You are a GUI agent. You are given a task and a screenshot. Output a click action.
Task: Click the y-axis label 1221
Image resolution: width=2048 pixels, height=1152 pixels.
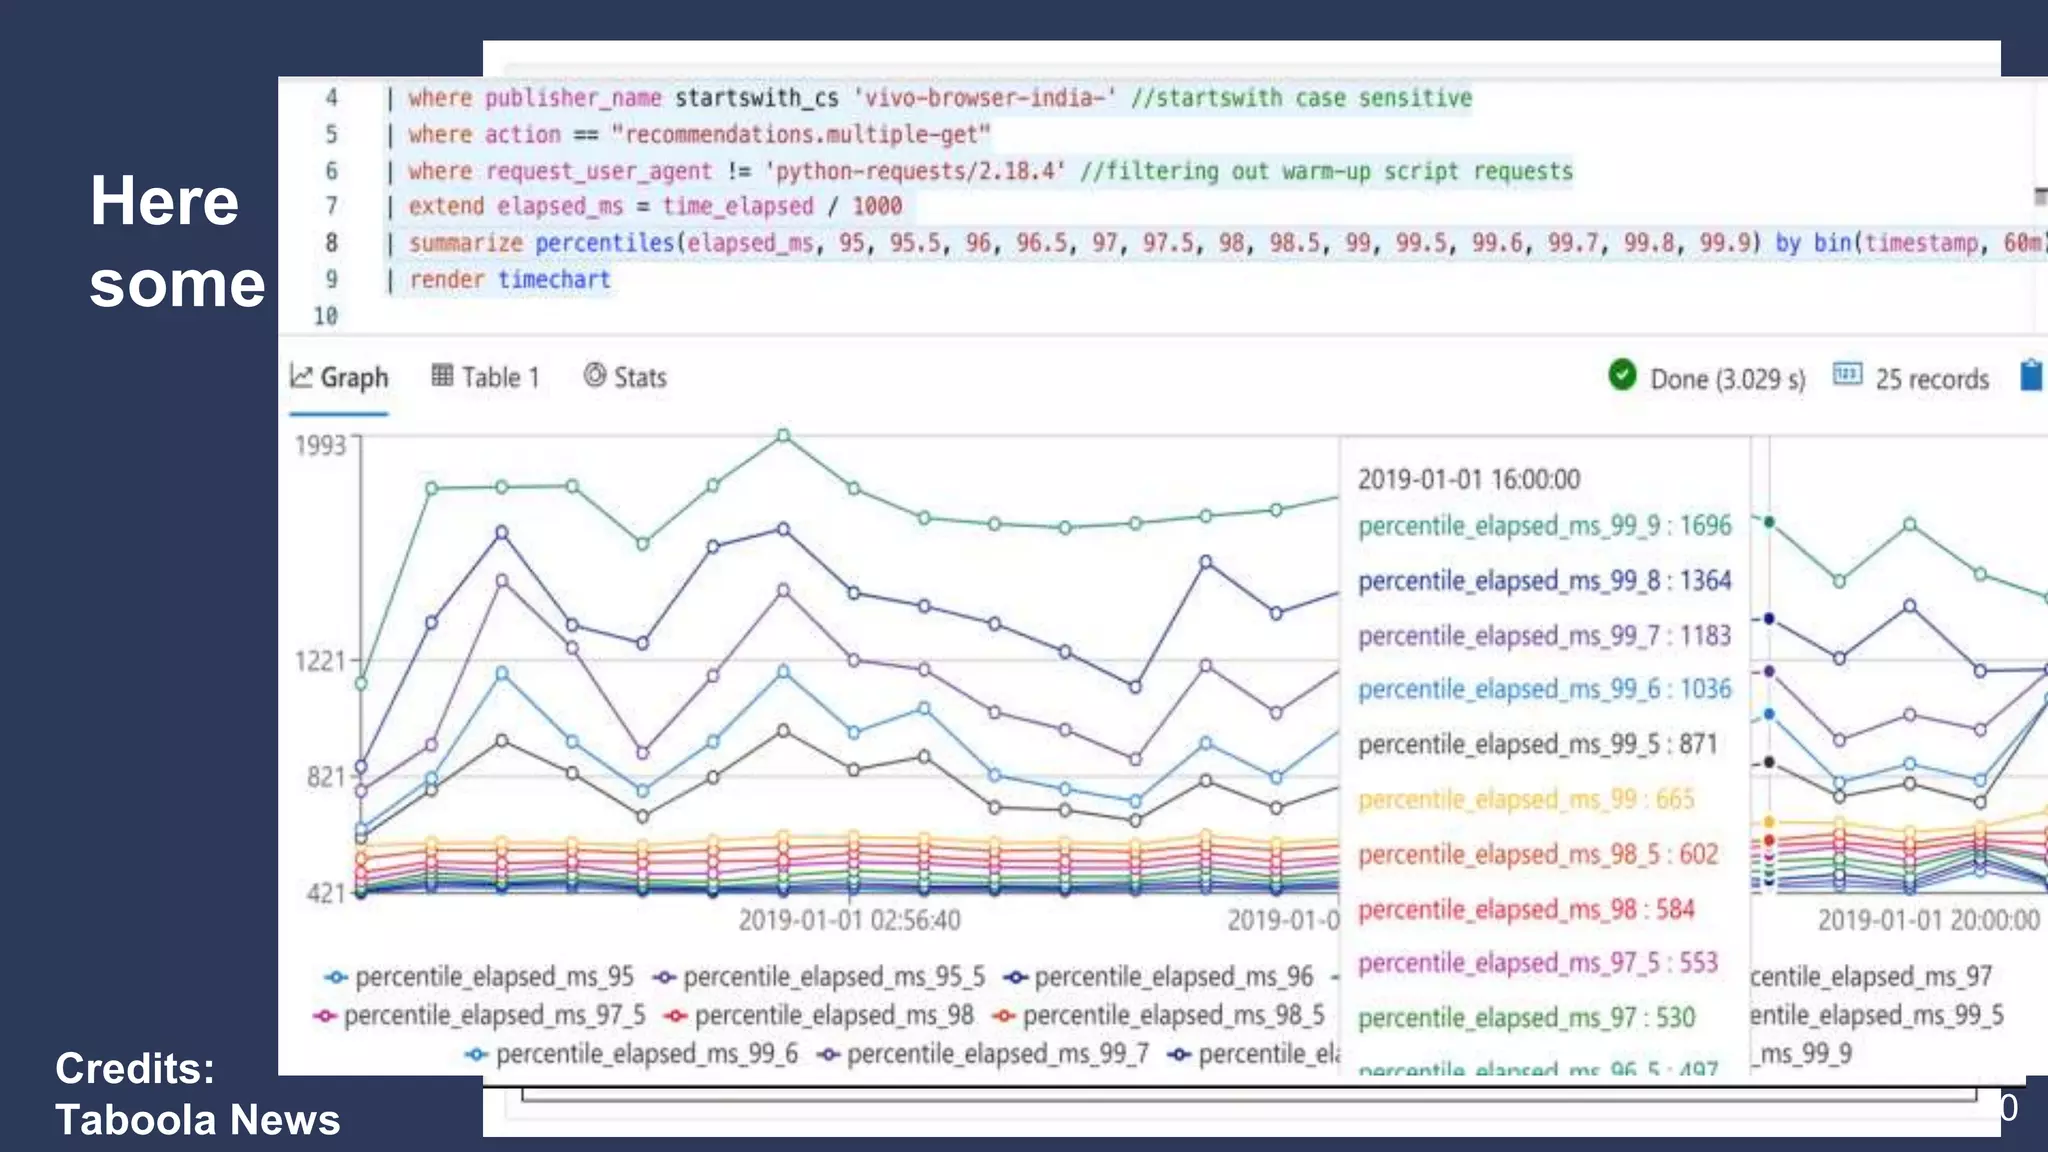[320, 661]
